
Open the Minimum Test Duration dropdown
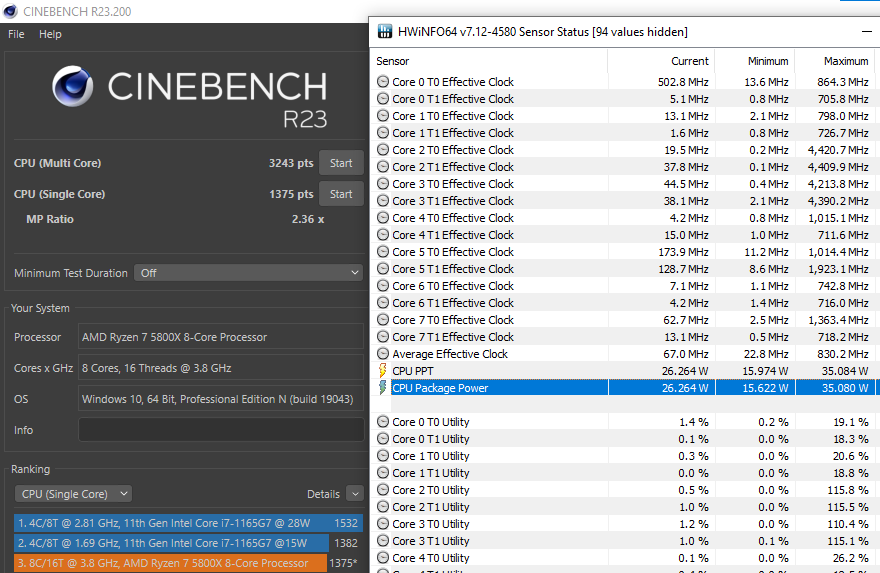[249, 273]
